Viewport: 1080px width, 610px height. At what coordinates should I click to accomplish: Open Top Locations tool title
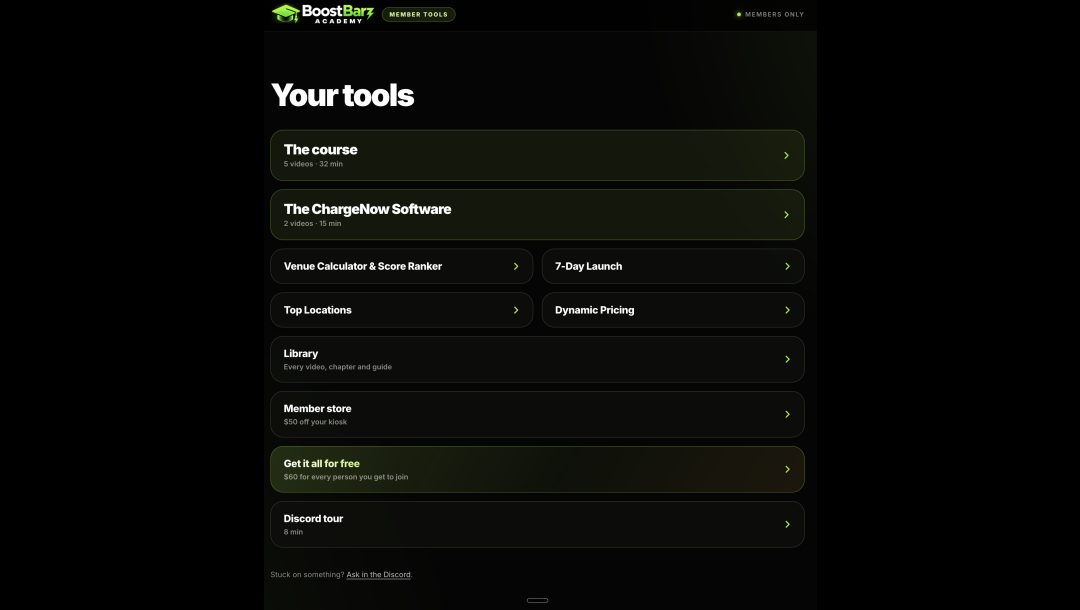click(x=318, y=311)
